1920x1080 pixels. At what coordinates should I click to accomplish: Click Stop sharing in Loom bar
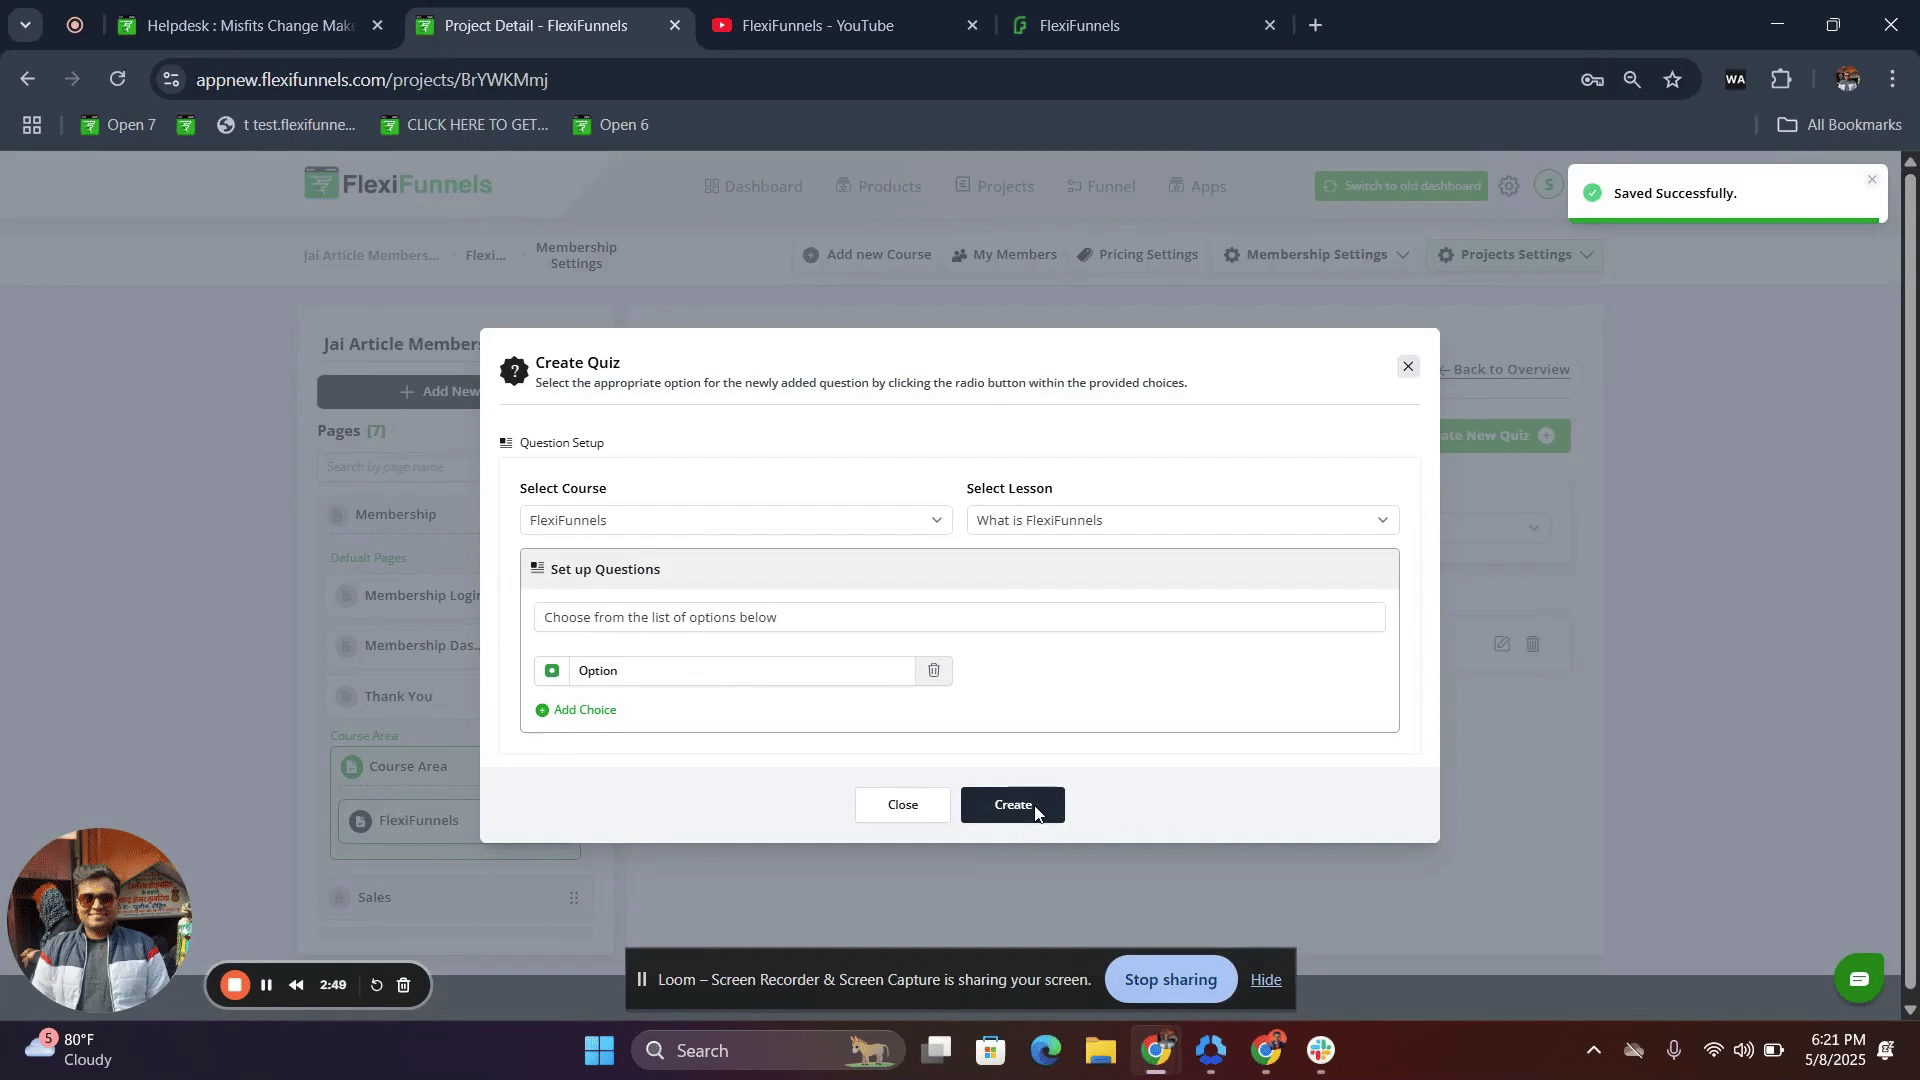1170,979
